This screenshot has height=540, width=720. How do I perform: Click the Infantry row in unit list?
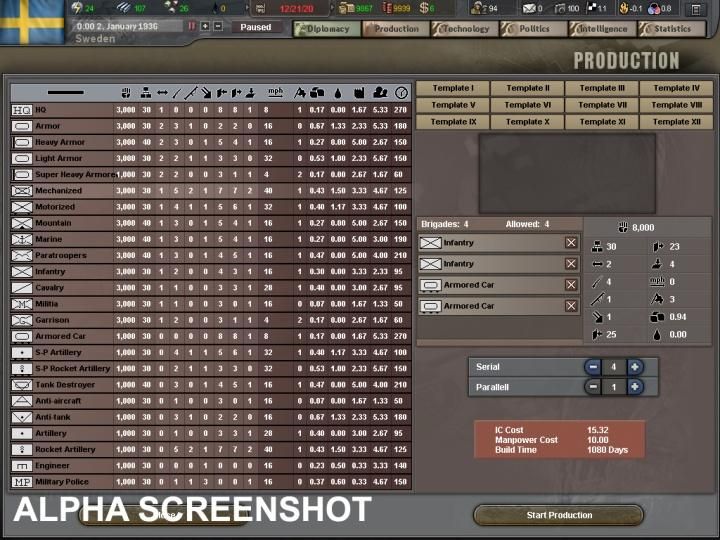[211, 272]
